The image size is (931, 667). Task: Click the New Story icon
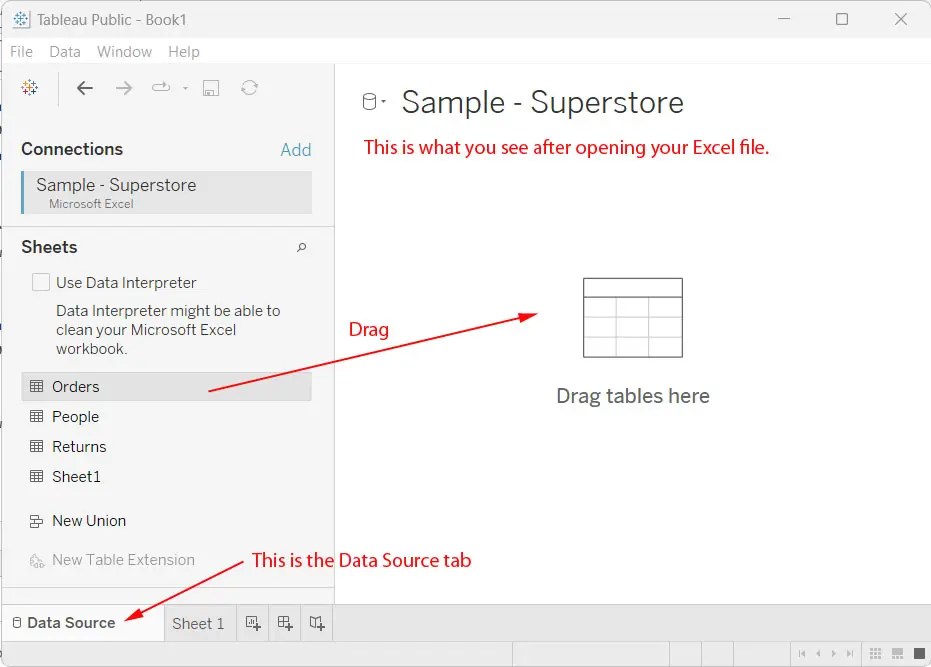(317, 623)
